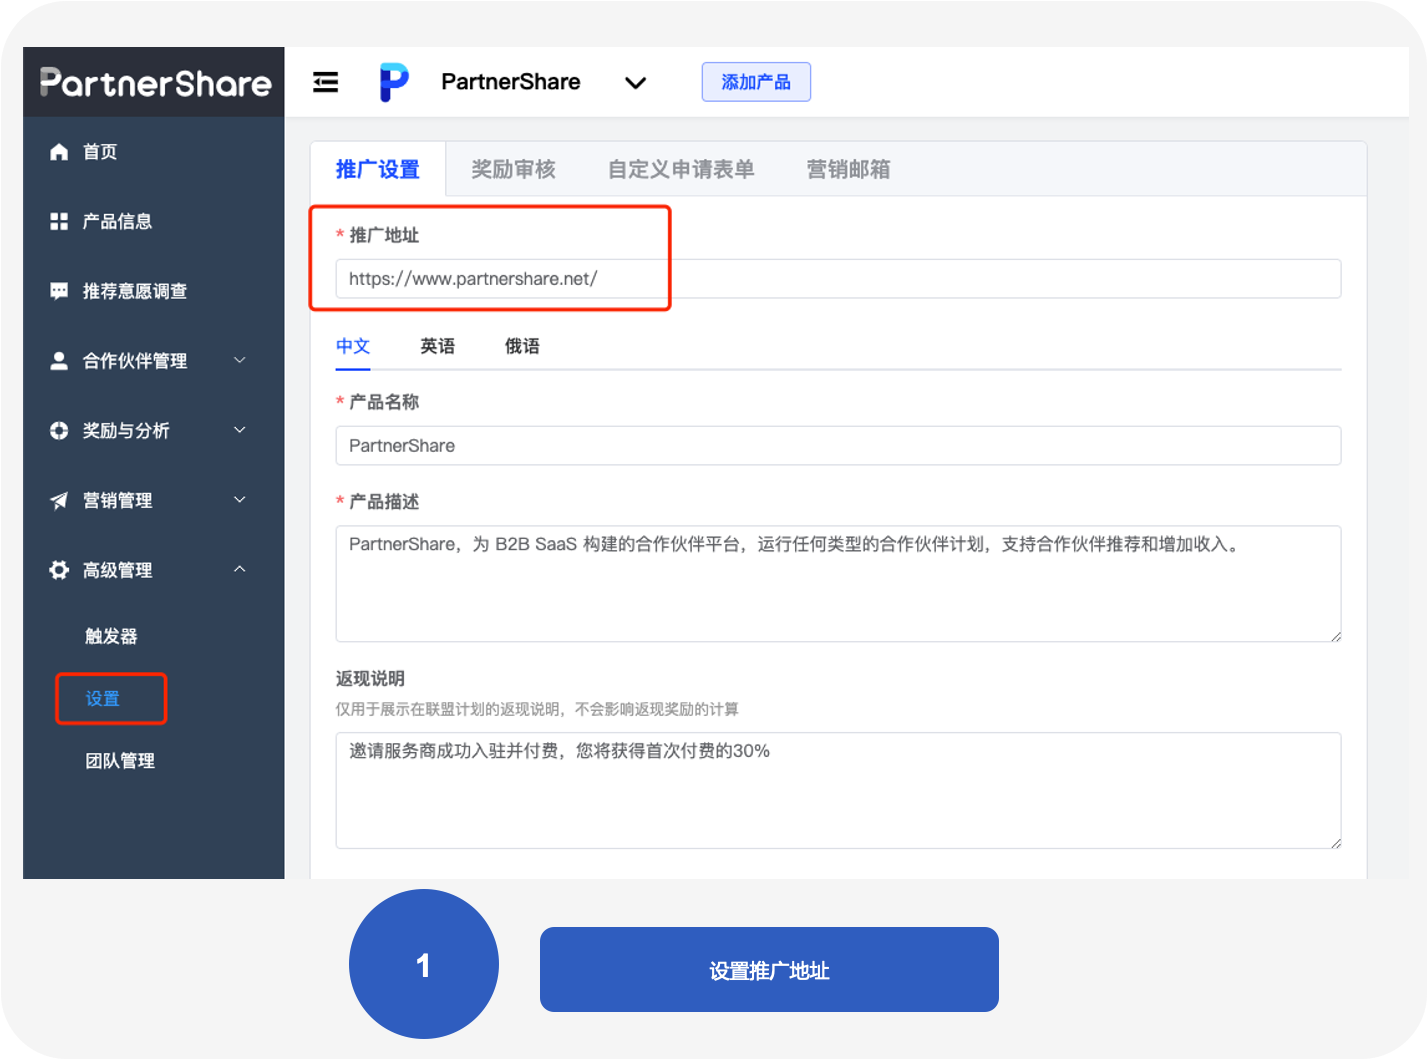Click the 奖励与分析 compass icon
The height and width of the screenshot is (1060, 1428).
pyautogui.click(x=59, y=430)
